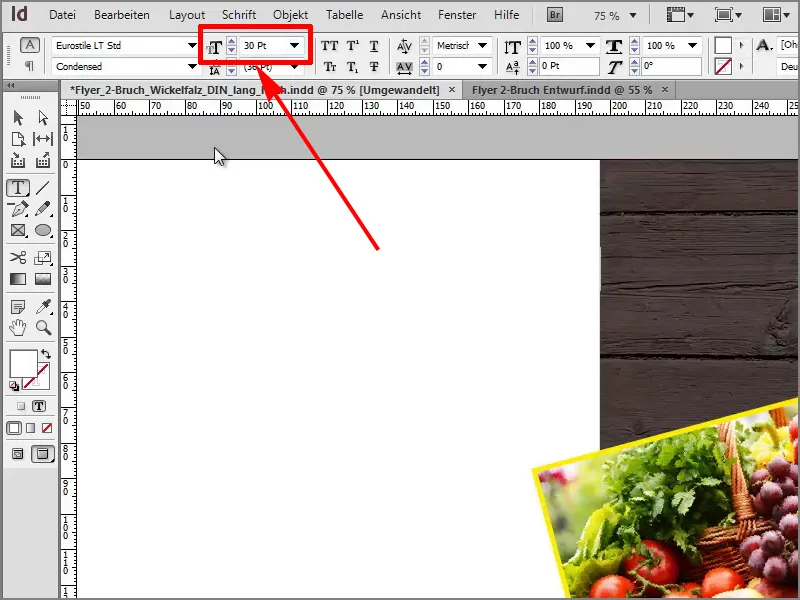Open the Eurostile LT Std font dropdown
This screenshot has width=800, height=600.
(x=192, y=45)
